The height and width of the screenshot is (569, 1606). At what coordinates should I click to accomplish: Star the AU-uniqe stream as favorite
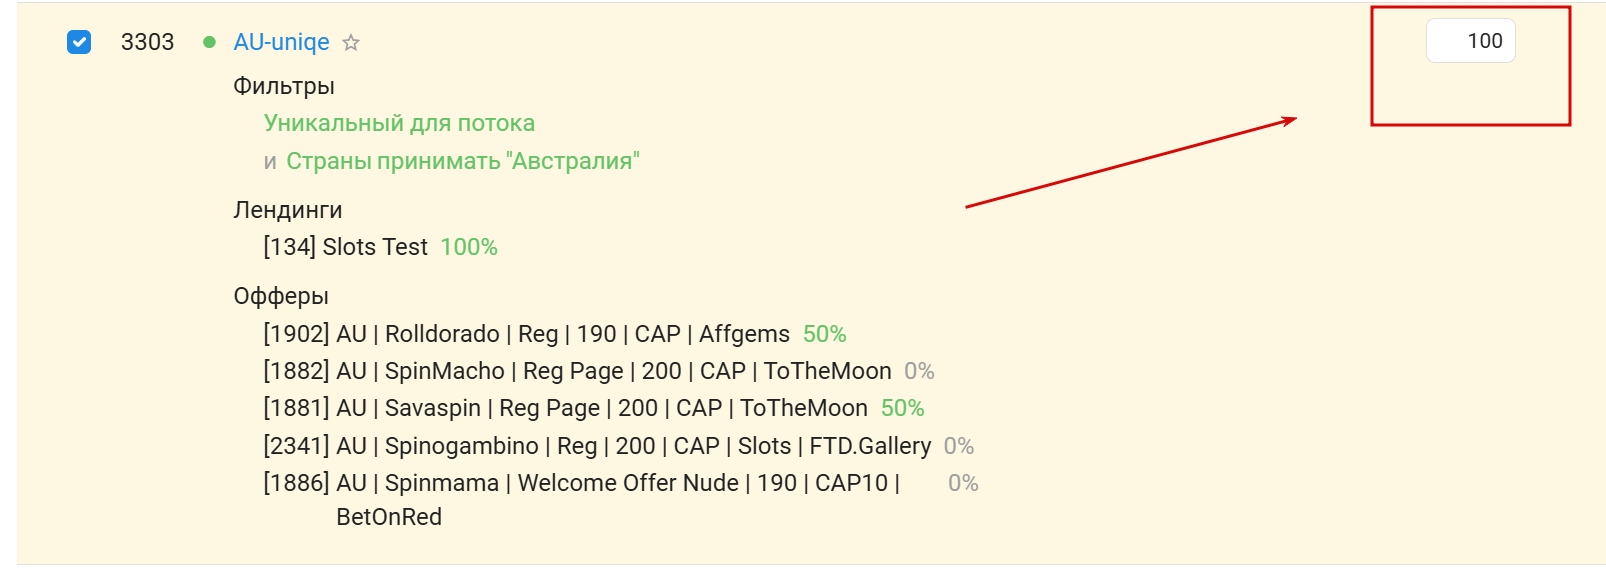click(x=351, y=43)
